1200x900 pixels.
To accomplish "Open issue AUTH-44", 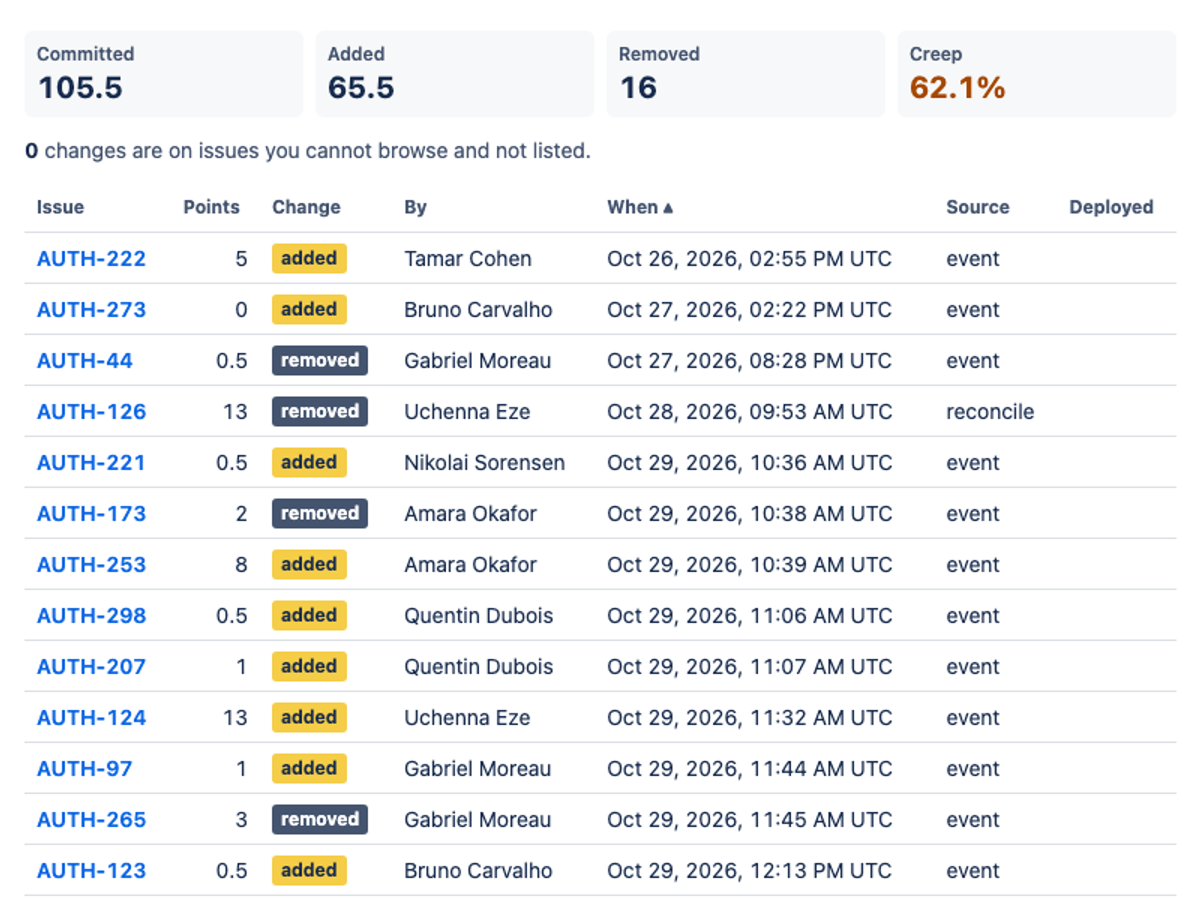I will click(x=85, y=361).
